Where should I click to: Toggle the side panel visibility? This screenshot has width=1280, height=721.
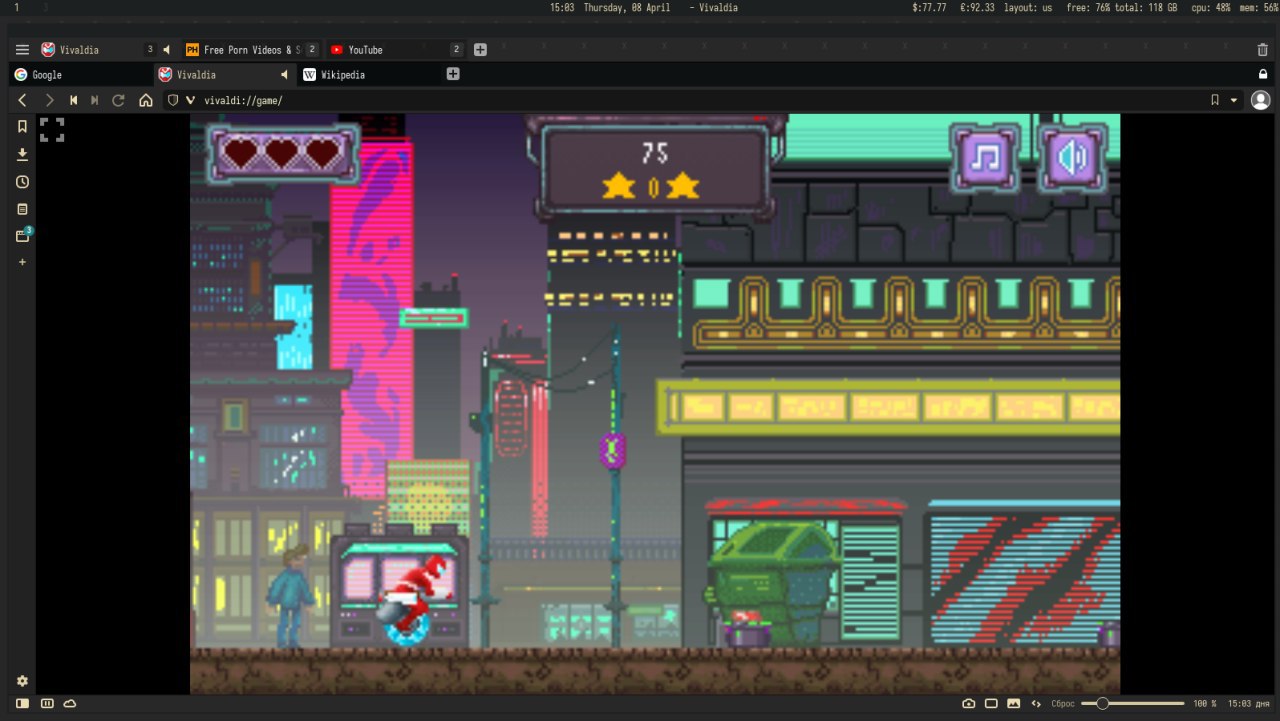coord(22,704)
